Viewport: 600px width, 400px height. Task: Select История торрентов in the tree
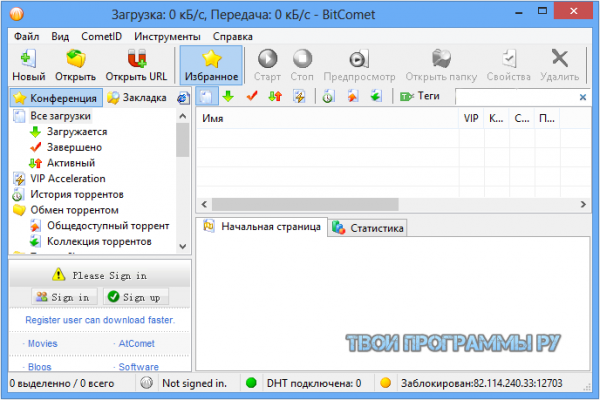click(x=77, y=194)
